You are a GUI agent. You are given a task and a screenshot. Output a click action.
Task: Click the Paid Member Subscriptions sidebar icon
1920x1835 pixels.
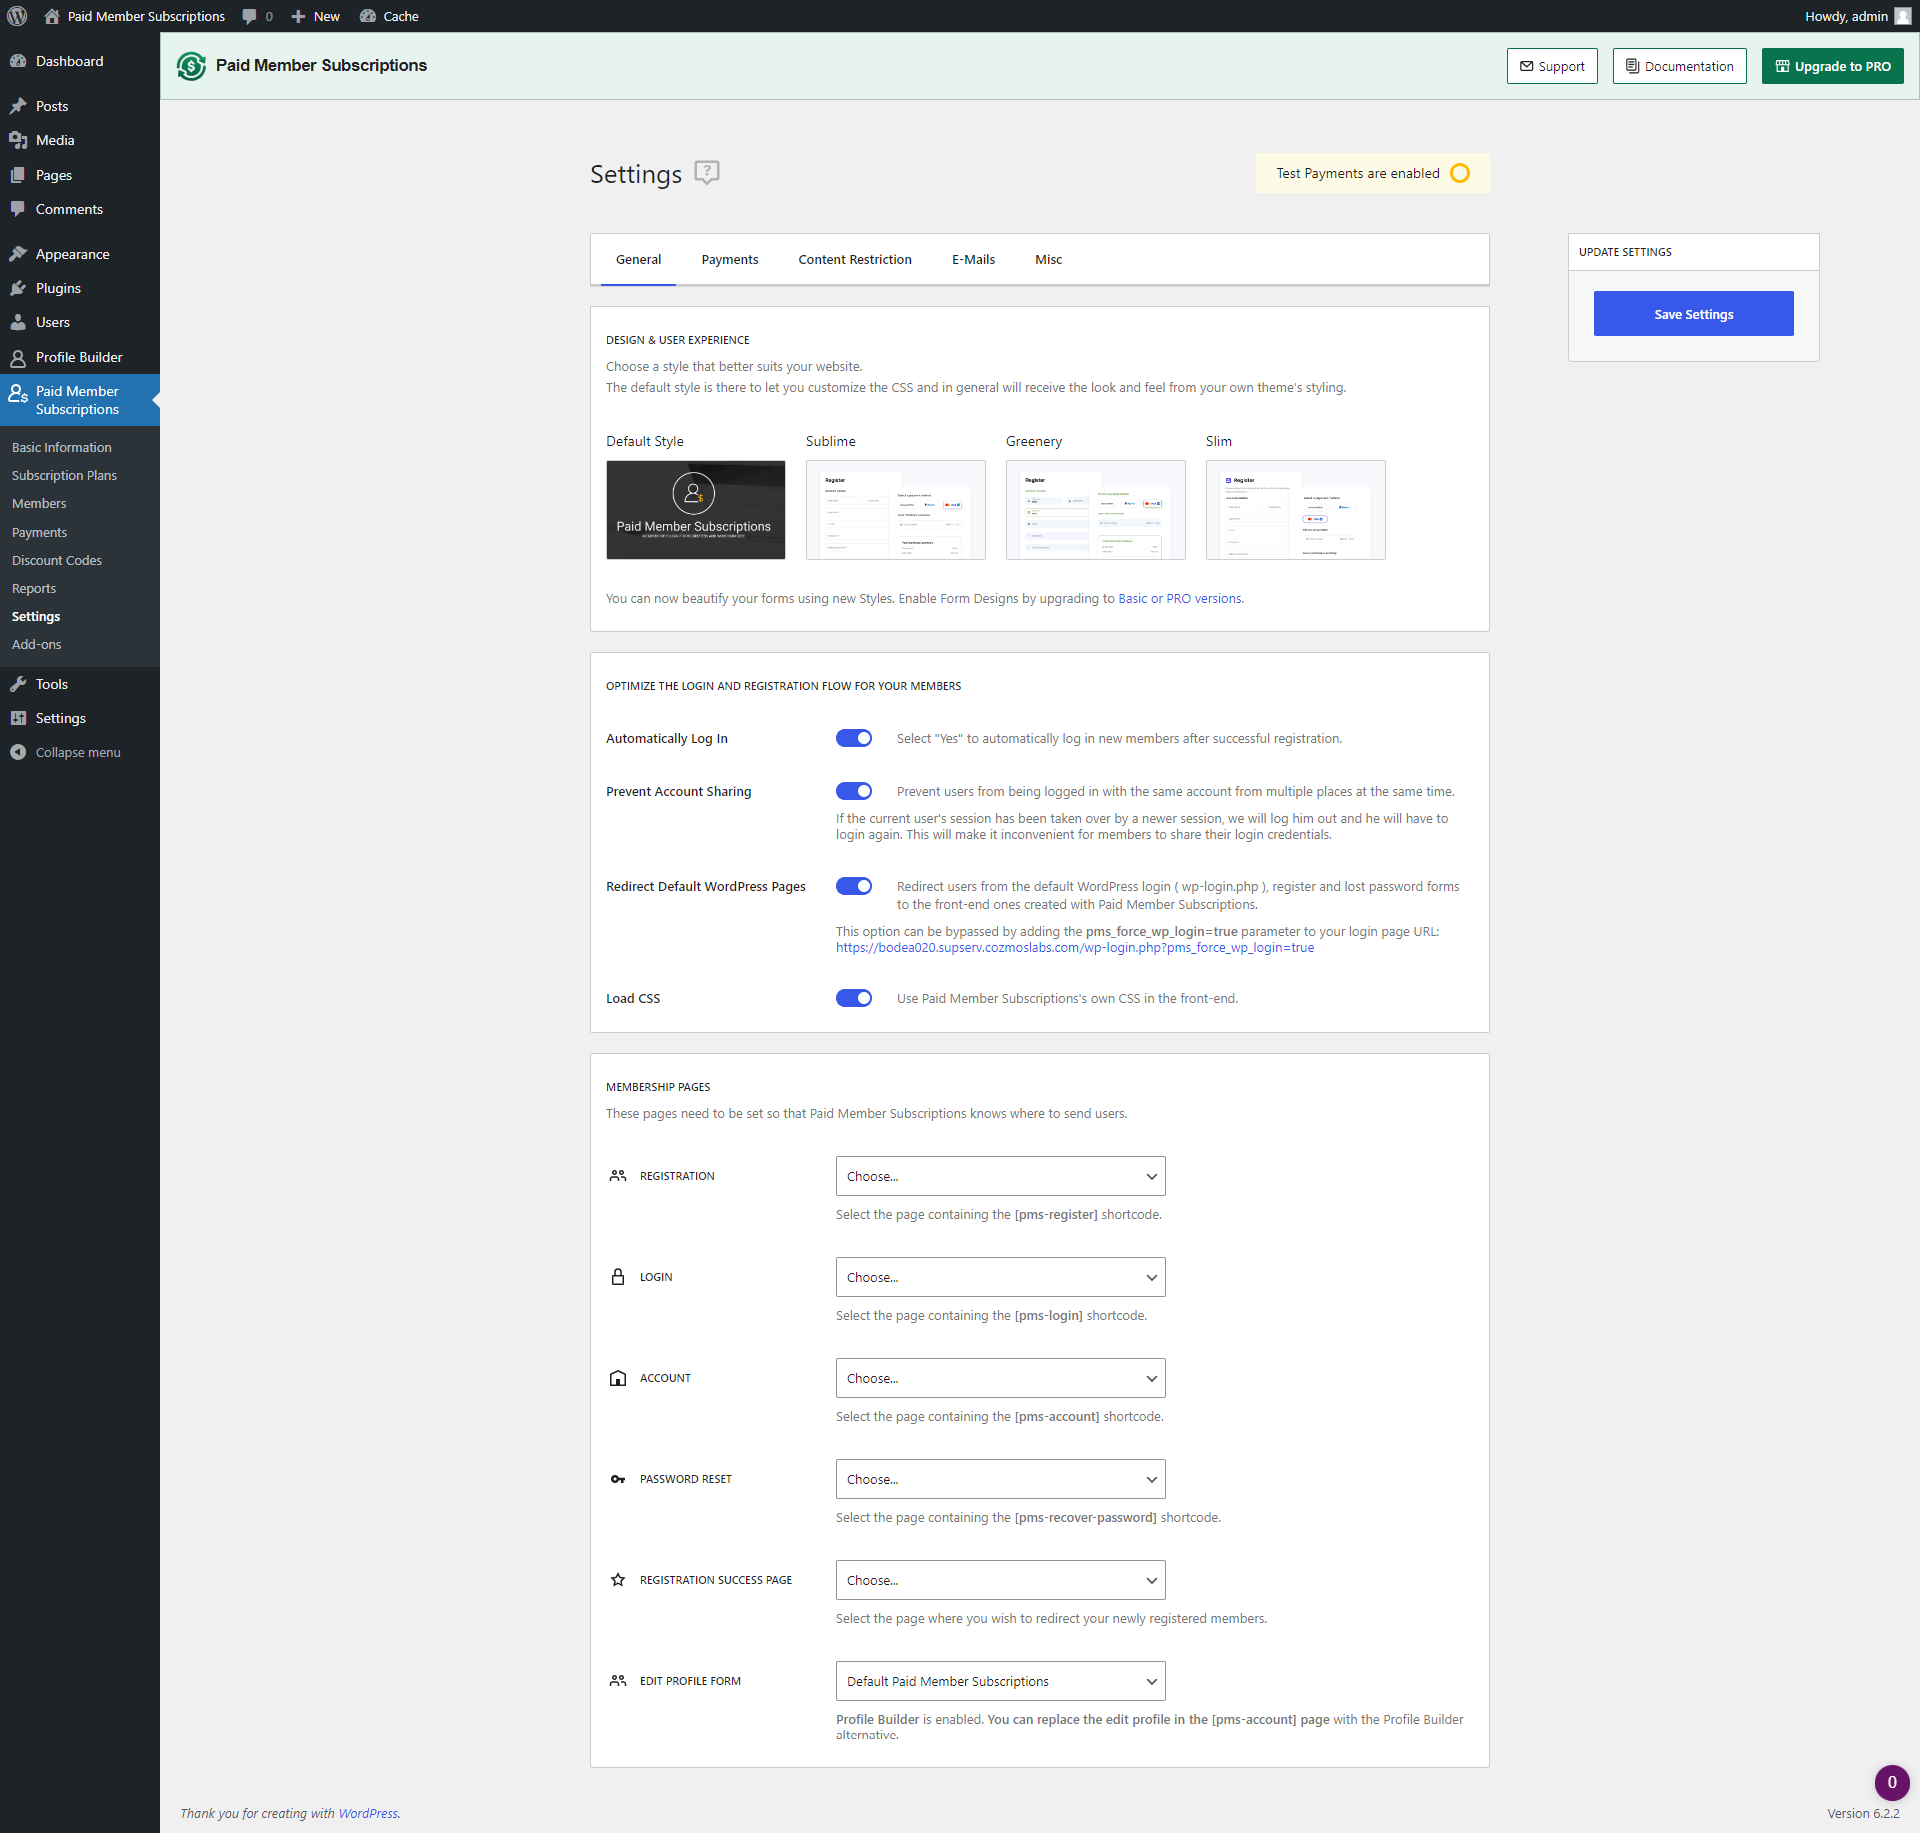pos(18,393)
